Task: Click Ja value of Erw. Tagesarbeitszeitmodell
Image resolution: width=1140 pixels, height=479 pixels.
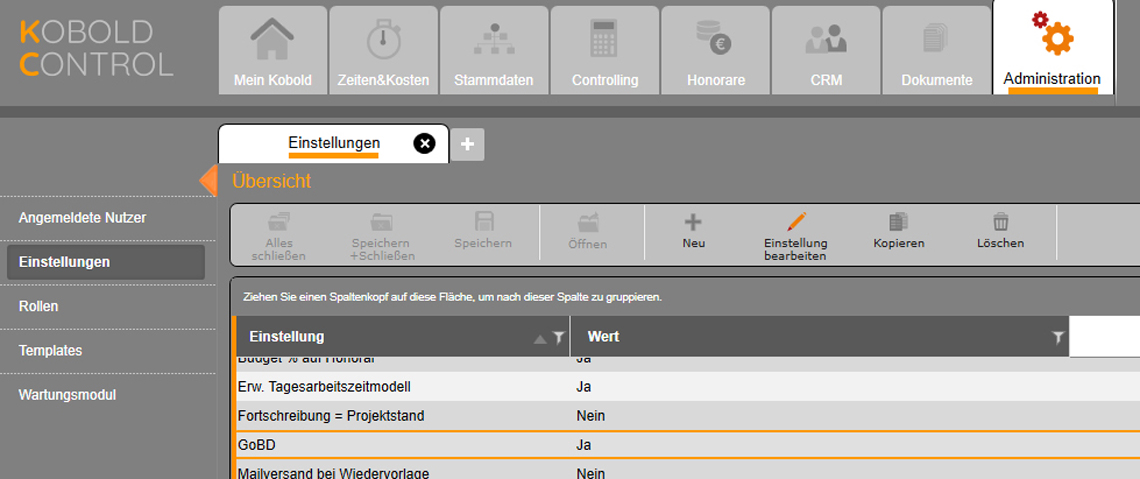Action: (583, 387)
